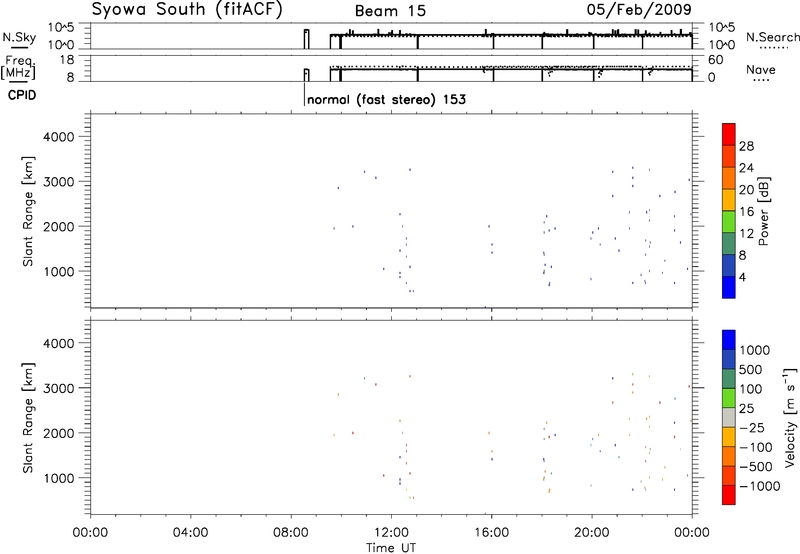Click the '-500' label on velocity color bar
800x554 pixels.
(756, 467)
